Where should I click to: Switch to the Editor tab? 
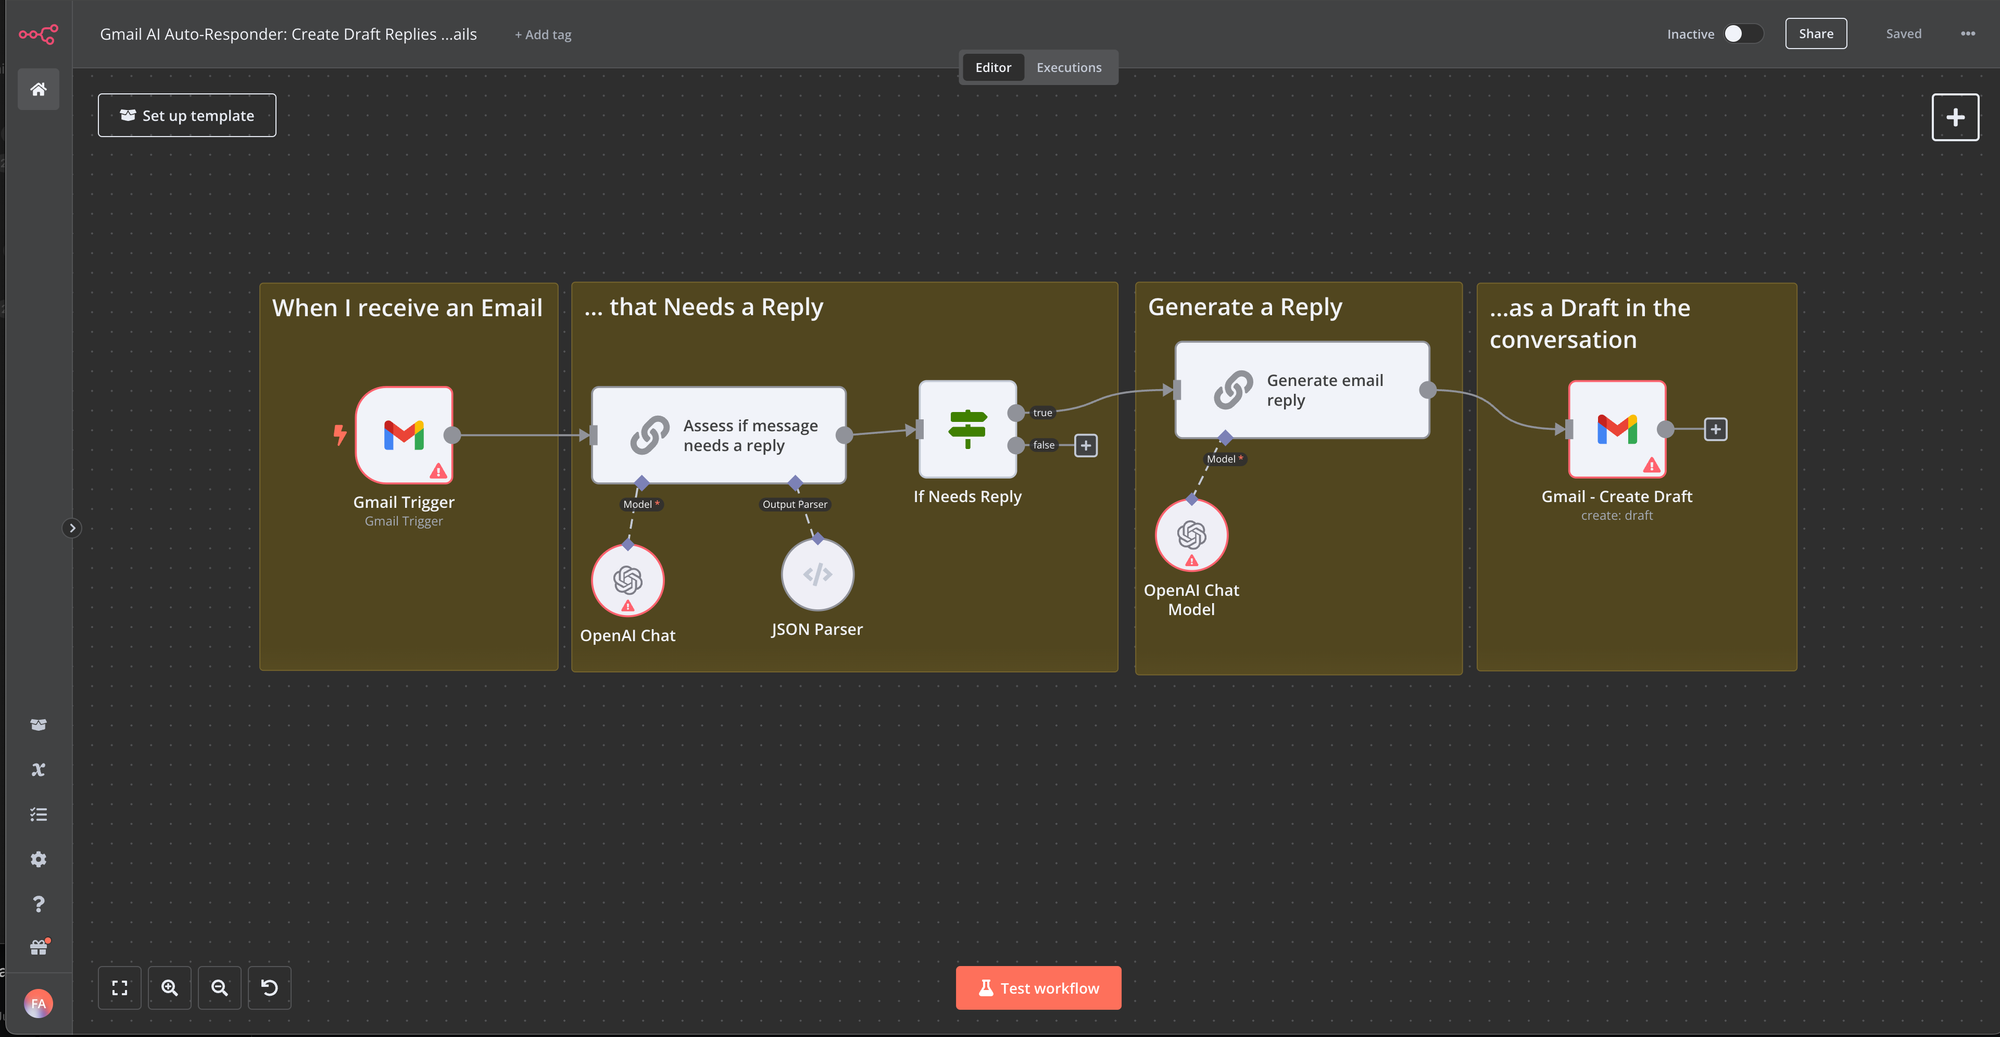tap(993, 67)
